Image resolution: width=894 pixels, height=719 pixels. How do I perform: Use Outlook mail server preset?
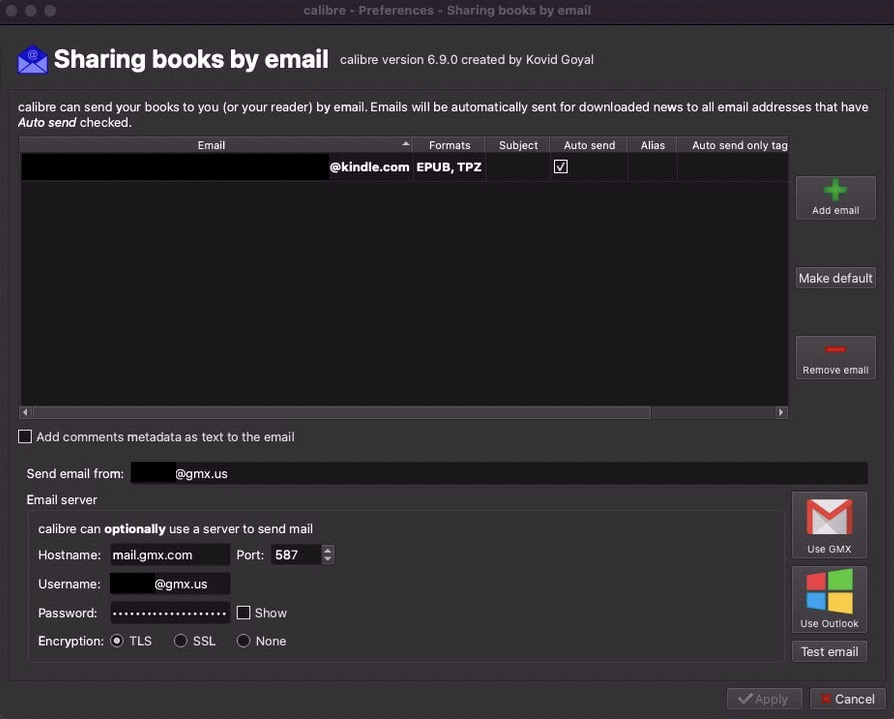coord(829,599)
